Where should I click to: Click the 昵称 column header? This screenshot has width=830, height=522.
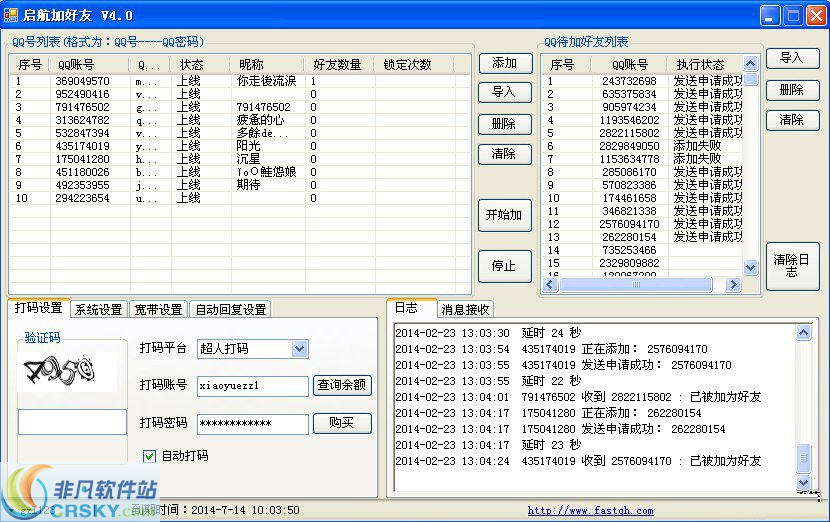267,65
